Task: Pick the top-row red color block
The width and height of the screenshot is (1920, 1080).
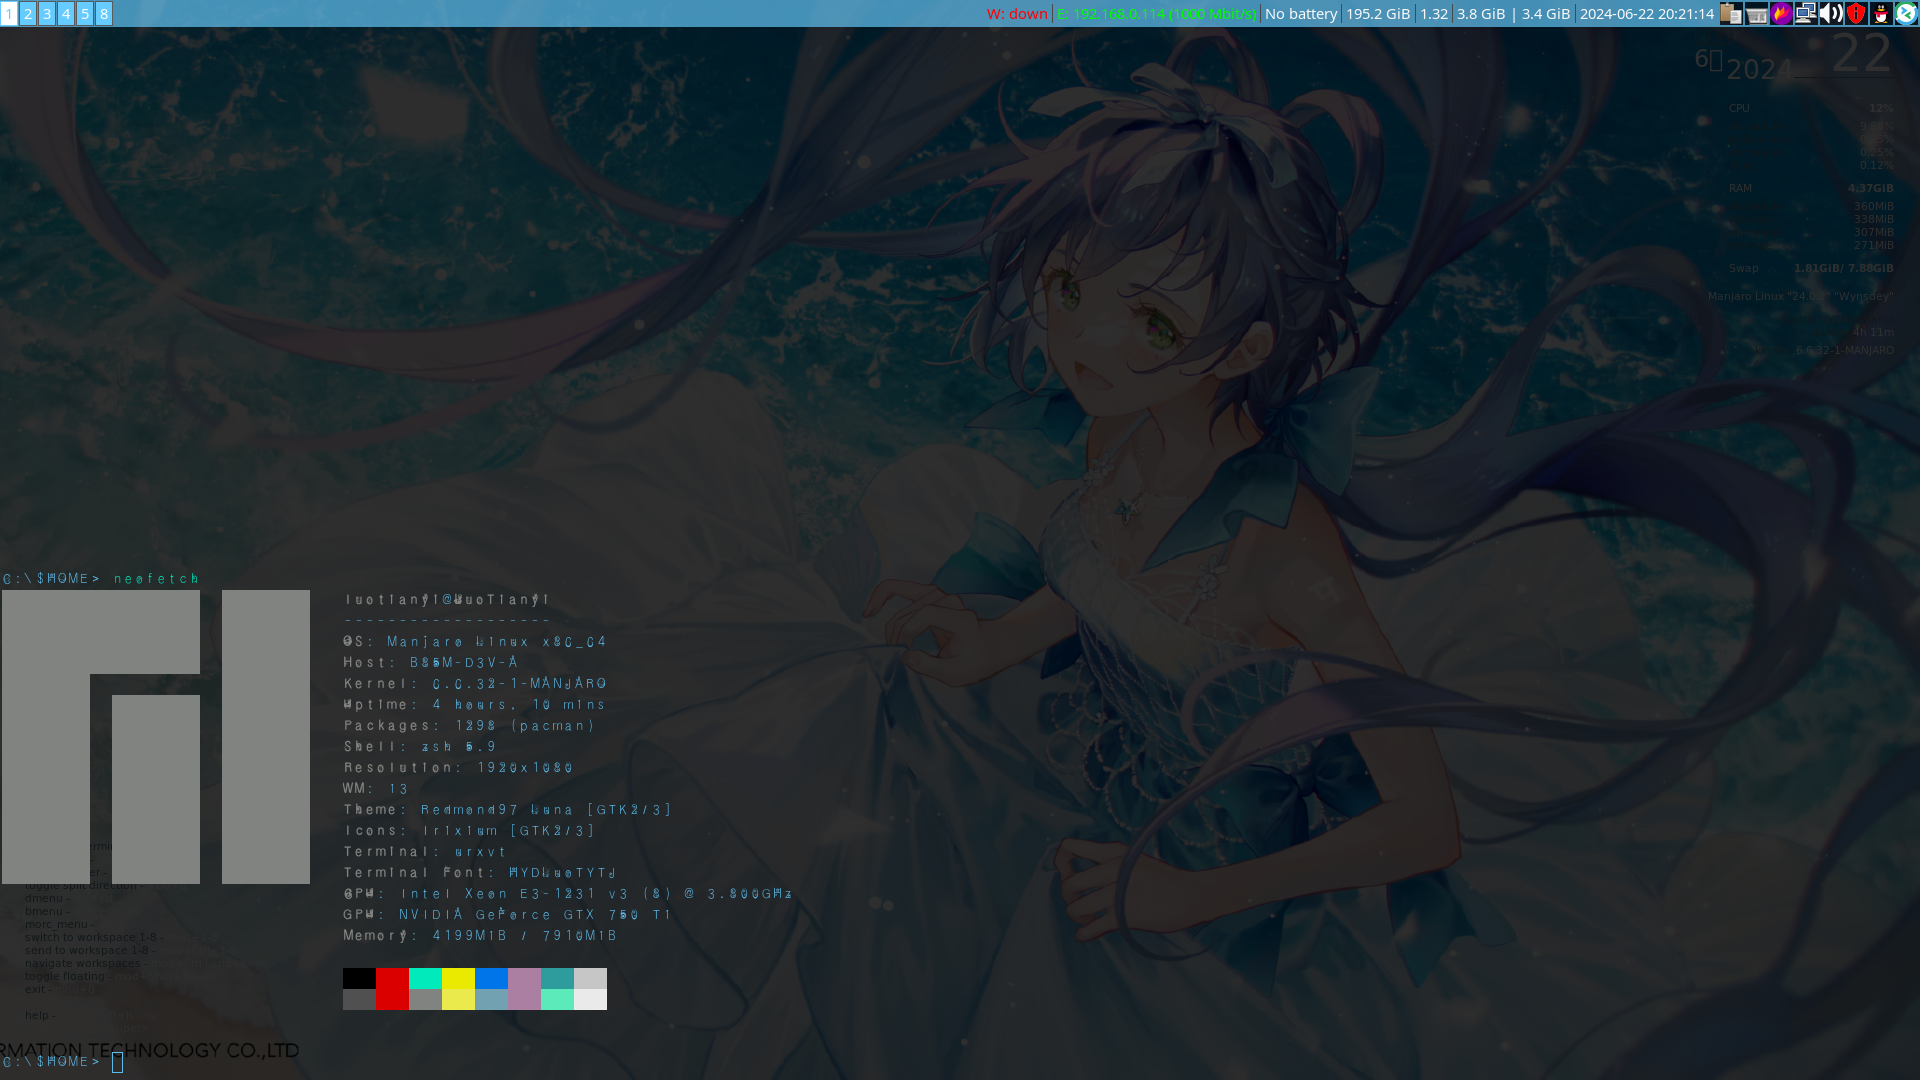Action: [x=392, y=978]
